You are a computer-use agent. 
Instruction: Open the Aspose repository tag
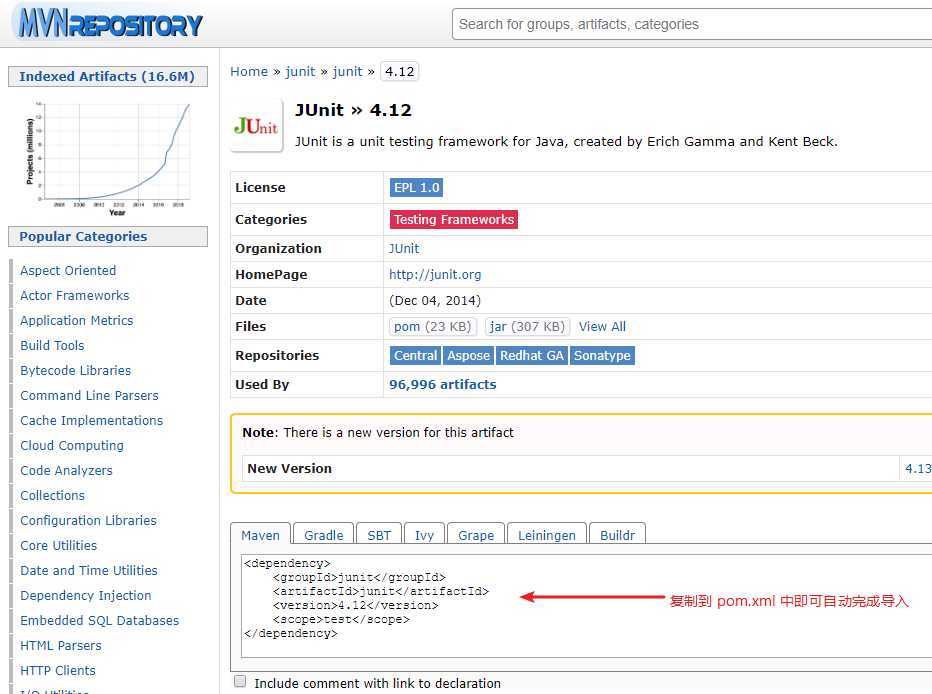pos(468,355)
